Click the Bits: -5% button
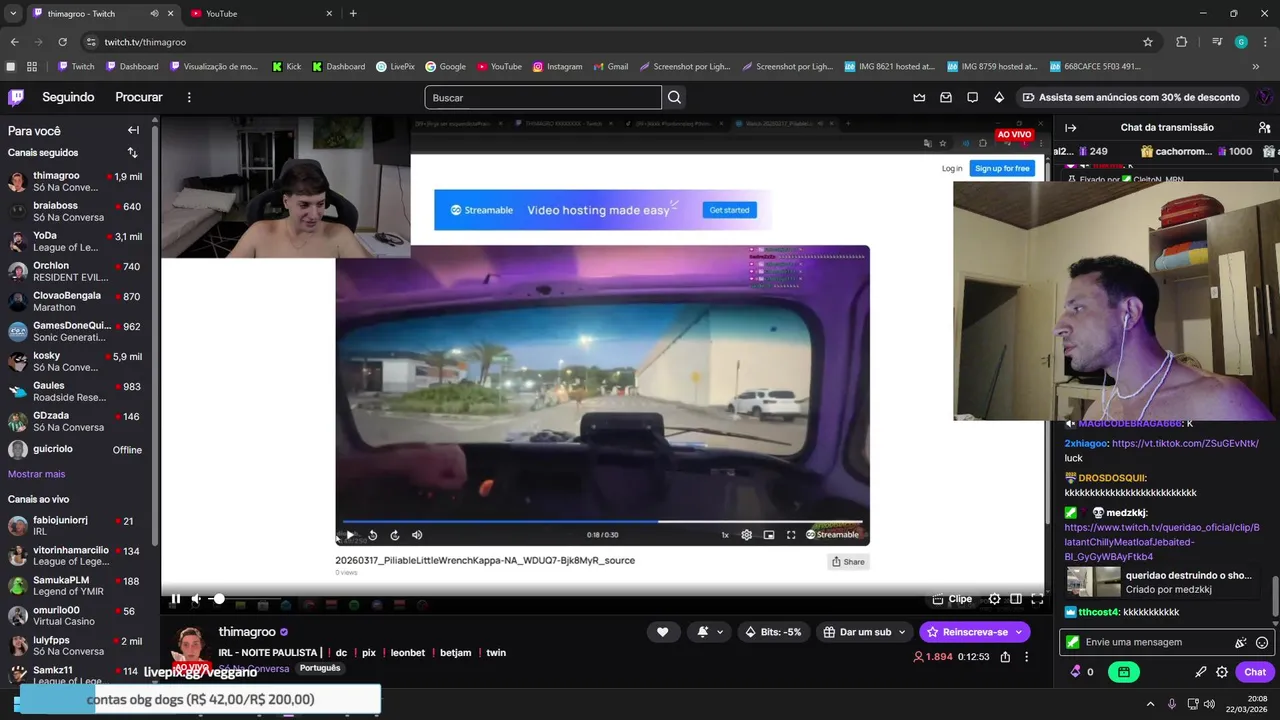 (x=774, y=632)
